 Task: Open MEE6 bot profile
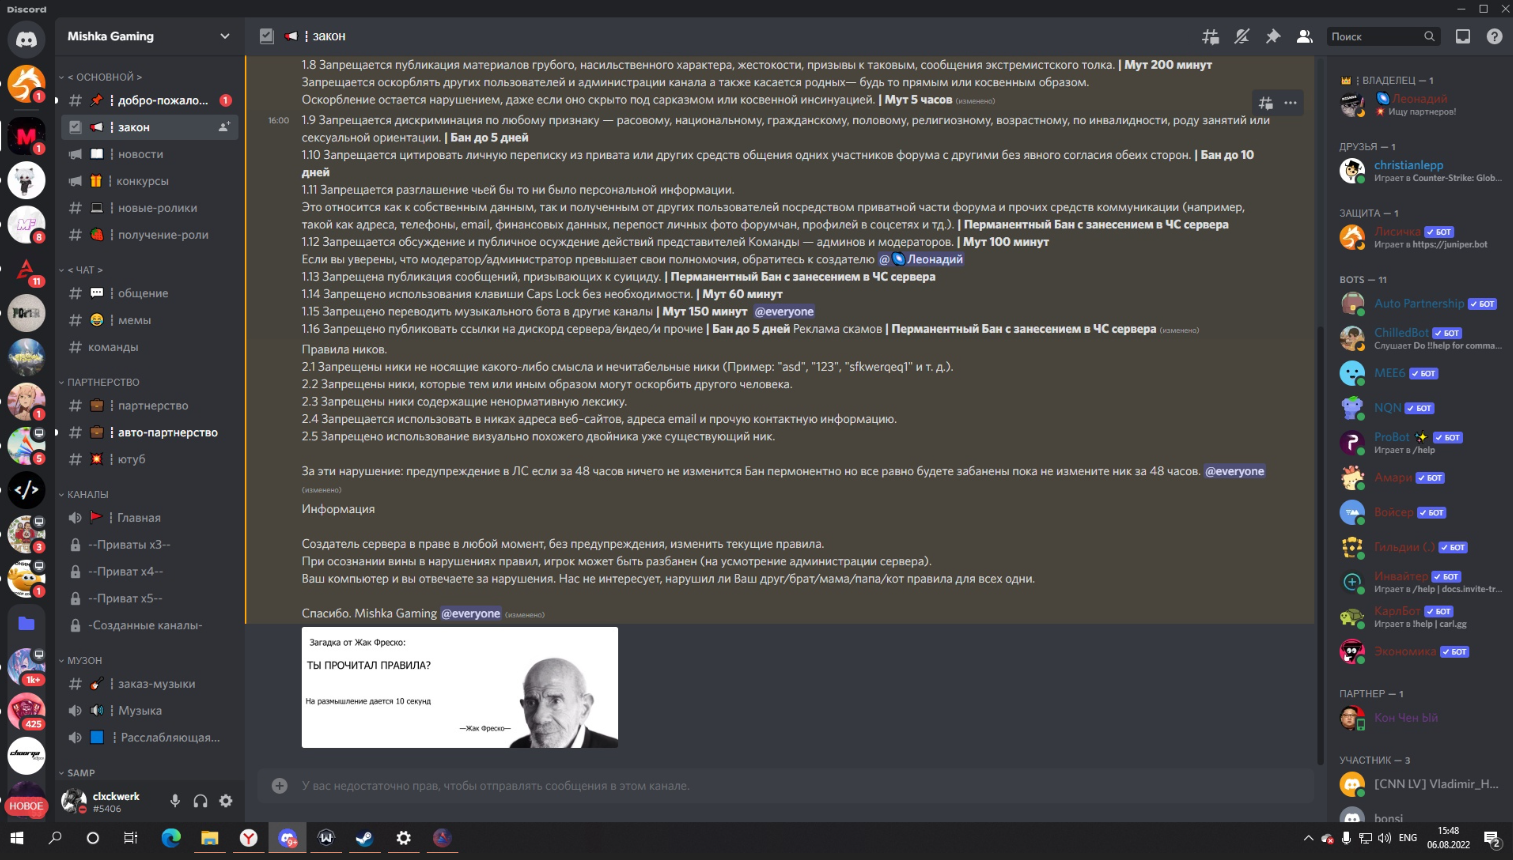coord(1420,373)
